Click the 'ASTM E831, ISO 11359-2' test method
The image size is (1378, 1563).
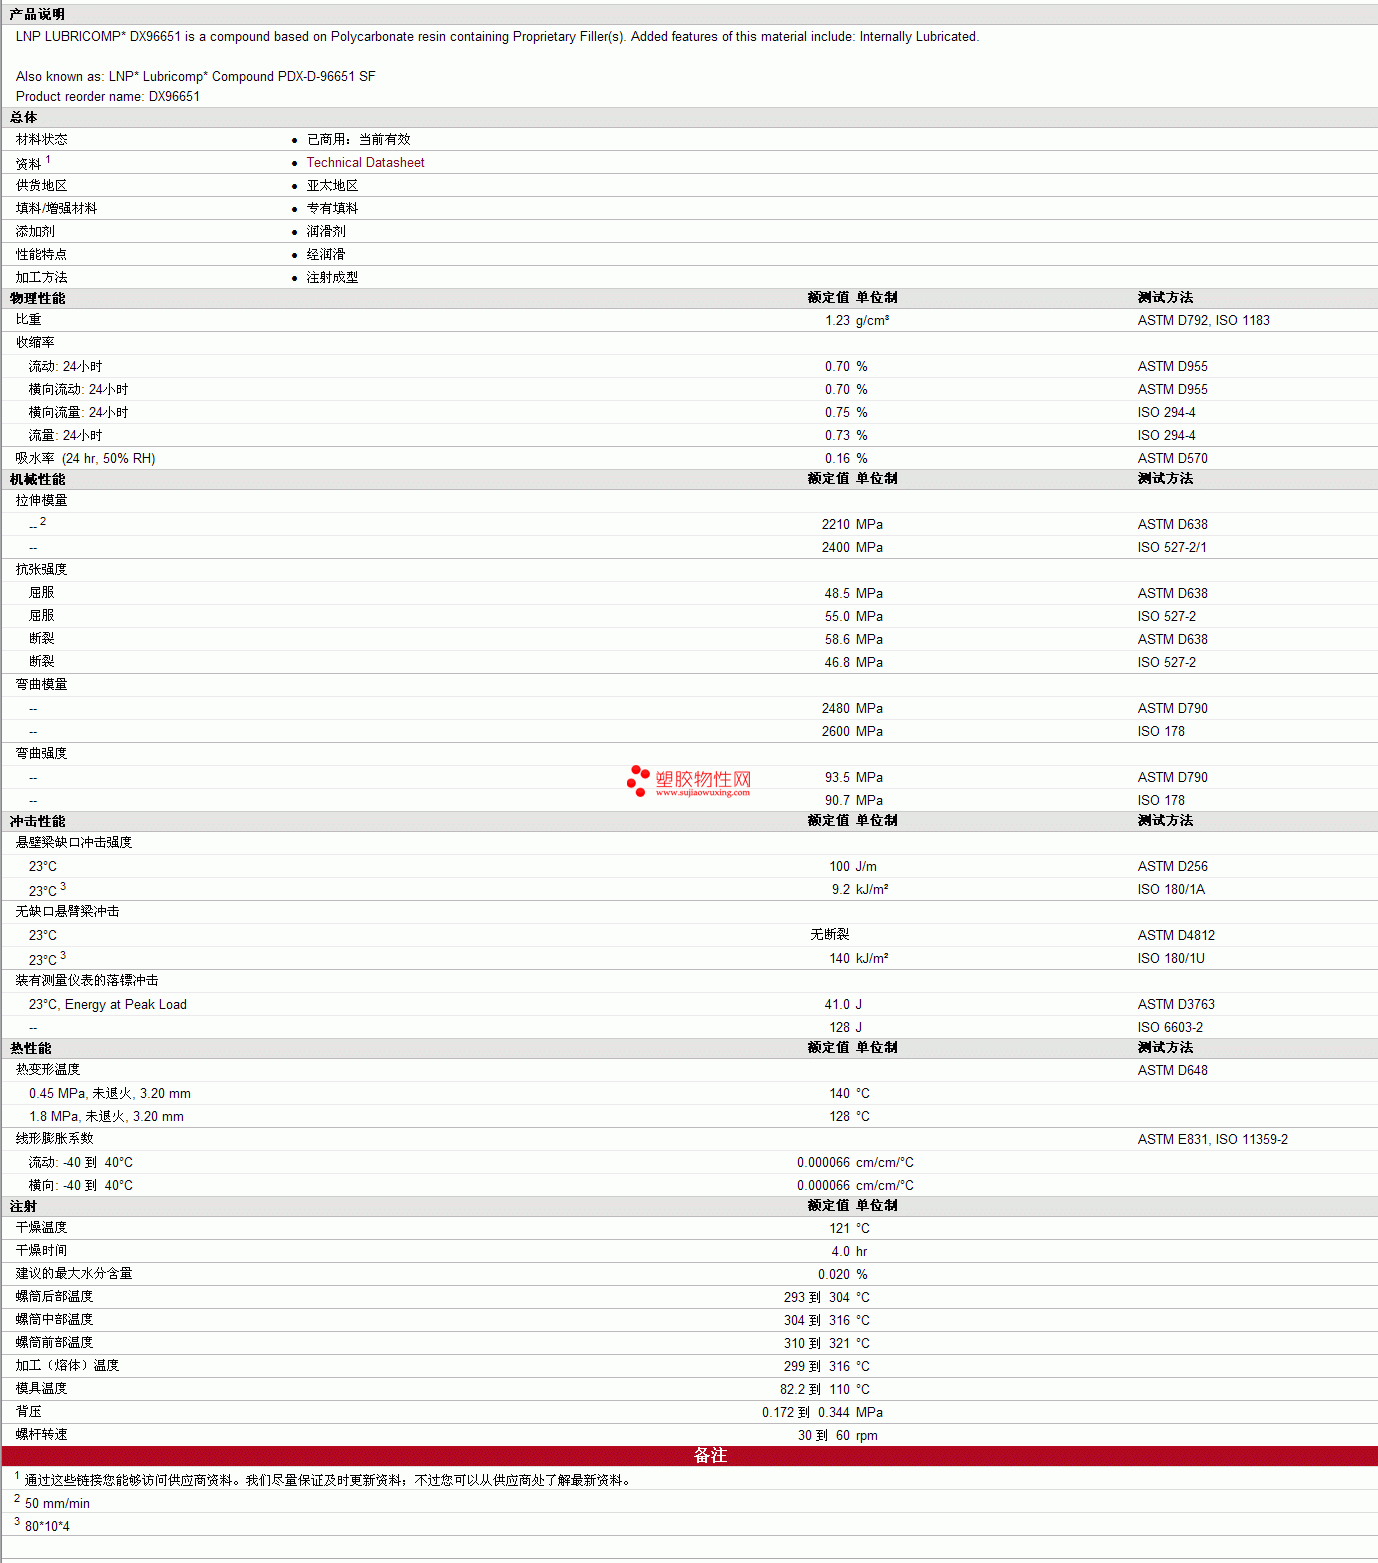(x=1212, y=1140)
